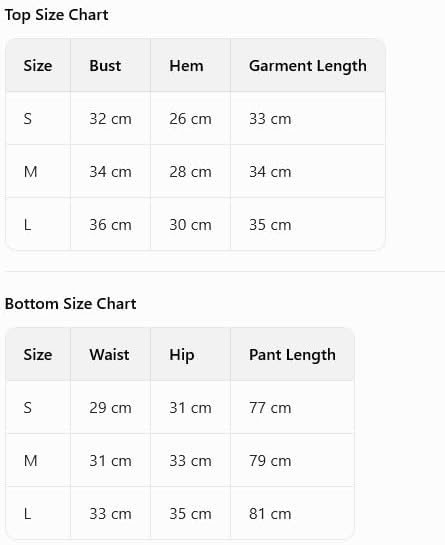Click the Garment Length column header
Viewport: 445px width, 545px height.
(308, 66)
